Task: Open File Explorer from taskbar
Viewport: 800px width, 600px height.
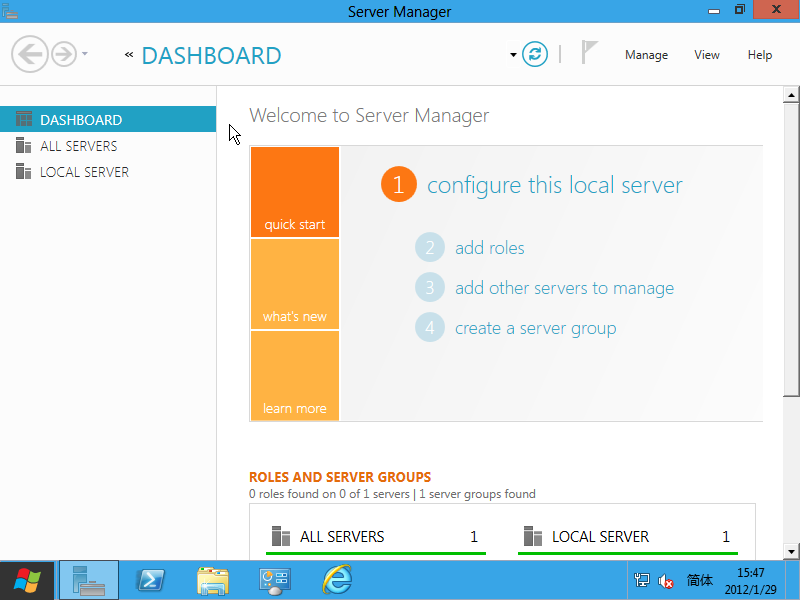Action: pyautogui.click(x=213, y=581)
